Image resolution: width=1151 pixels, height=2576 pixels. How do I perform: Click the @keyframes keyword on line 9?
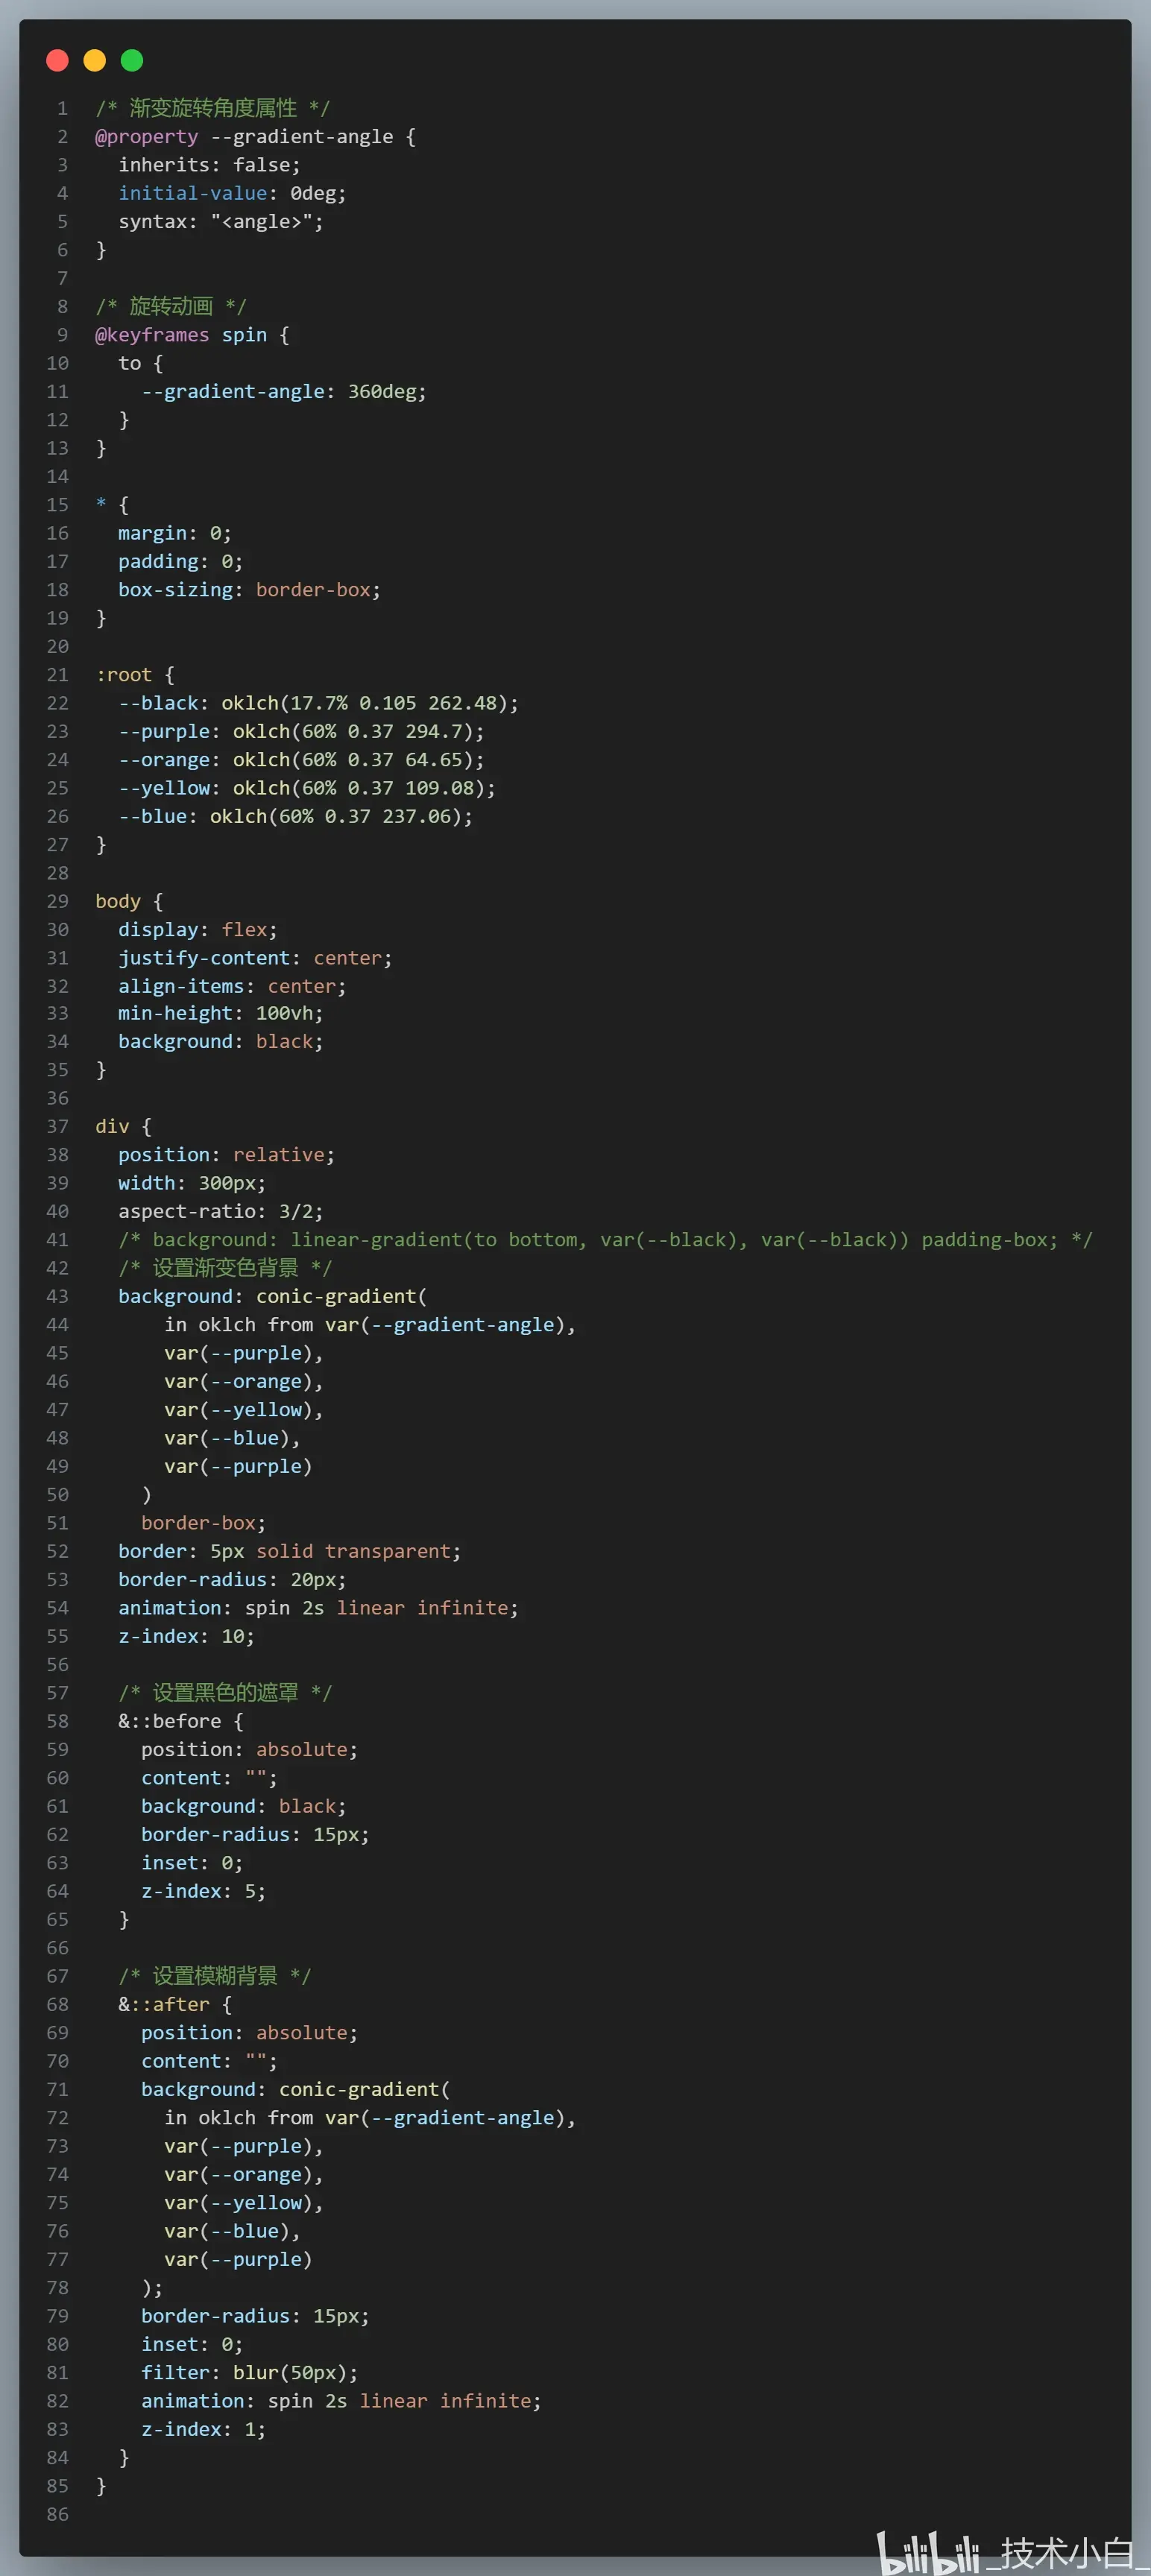coord(152,335)
